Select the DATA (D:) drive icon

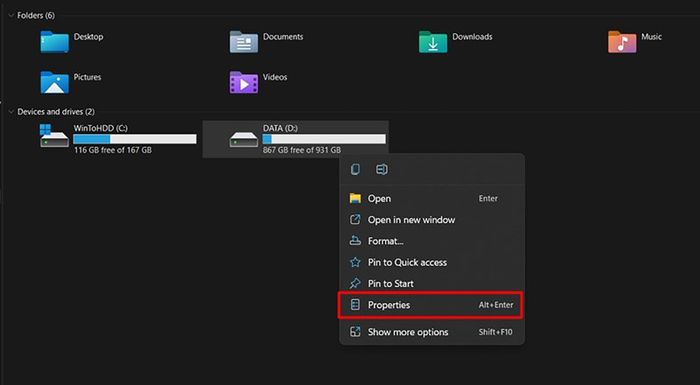point(244,139)
